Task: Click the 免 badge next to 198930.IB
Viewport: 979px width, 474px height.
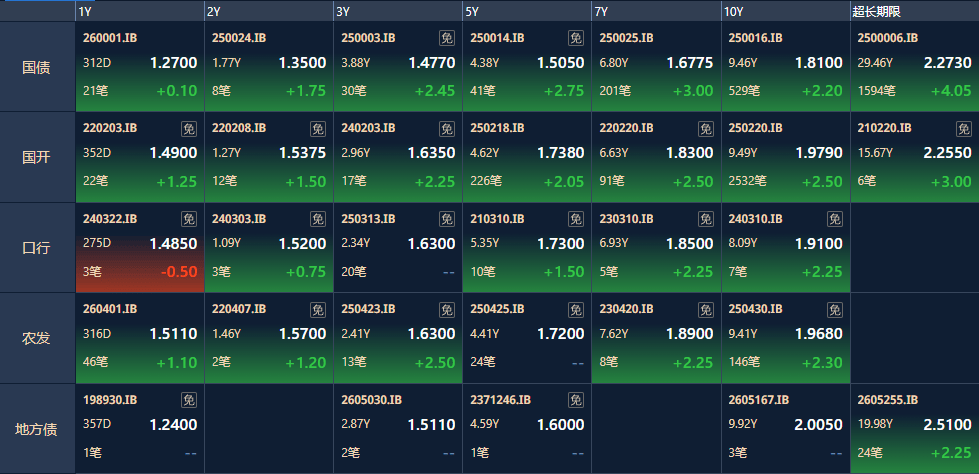Action: [188, 399]
